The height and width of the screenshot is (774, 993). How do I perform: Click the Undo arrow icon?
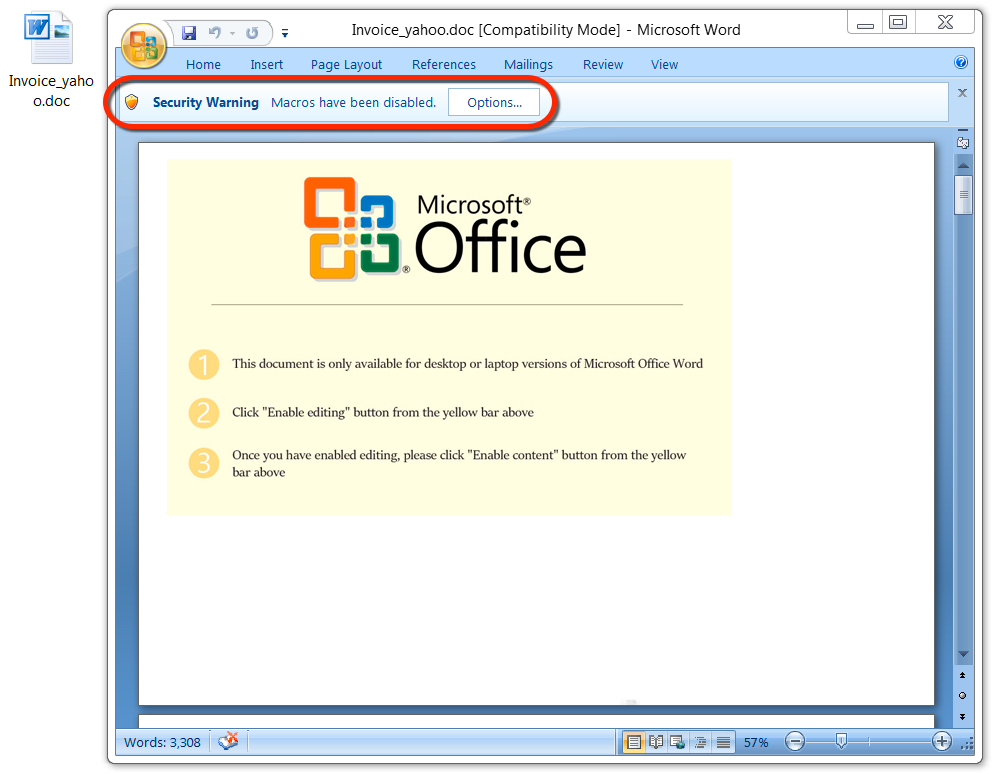click(215, 32)
